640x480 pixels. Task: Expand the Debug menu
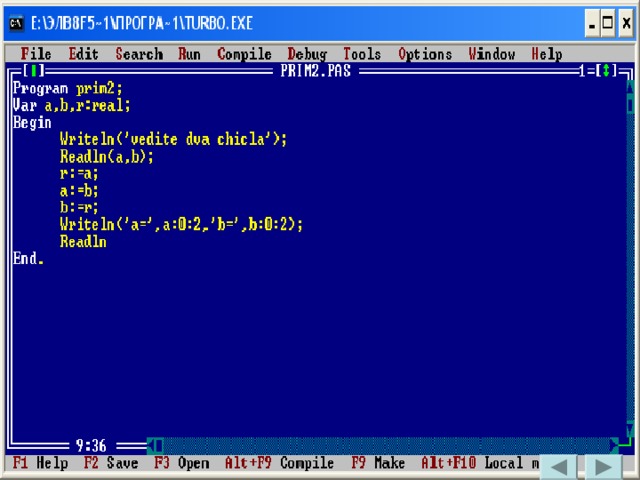pos(307,54)
